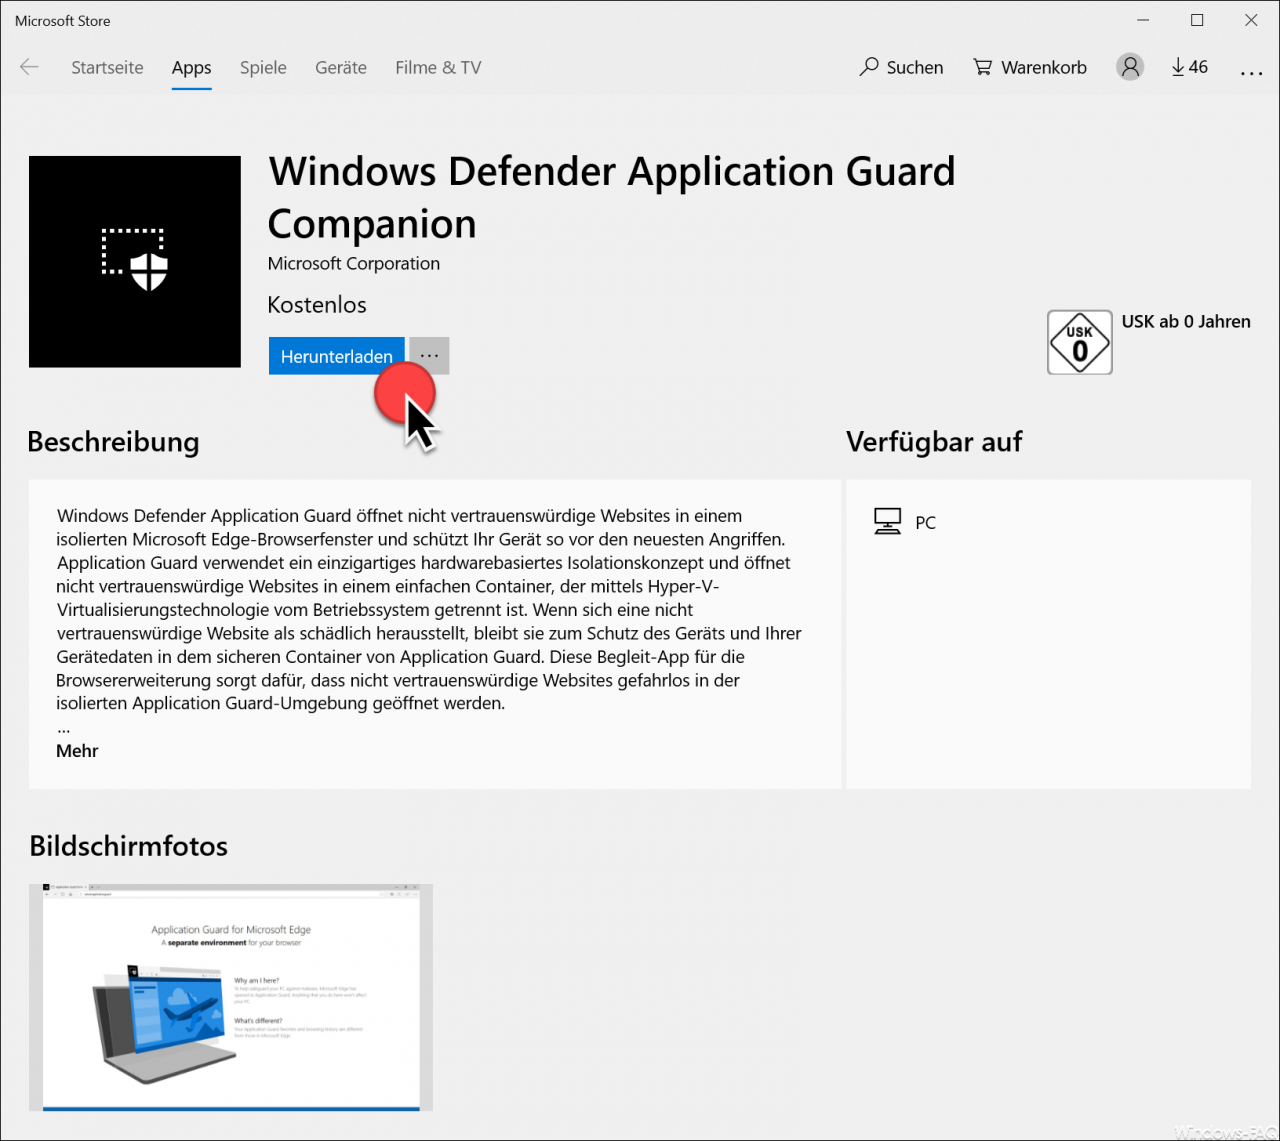Close the Microsoft Store window
1280x1141 pixels.
point(1251,20)
